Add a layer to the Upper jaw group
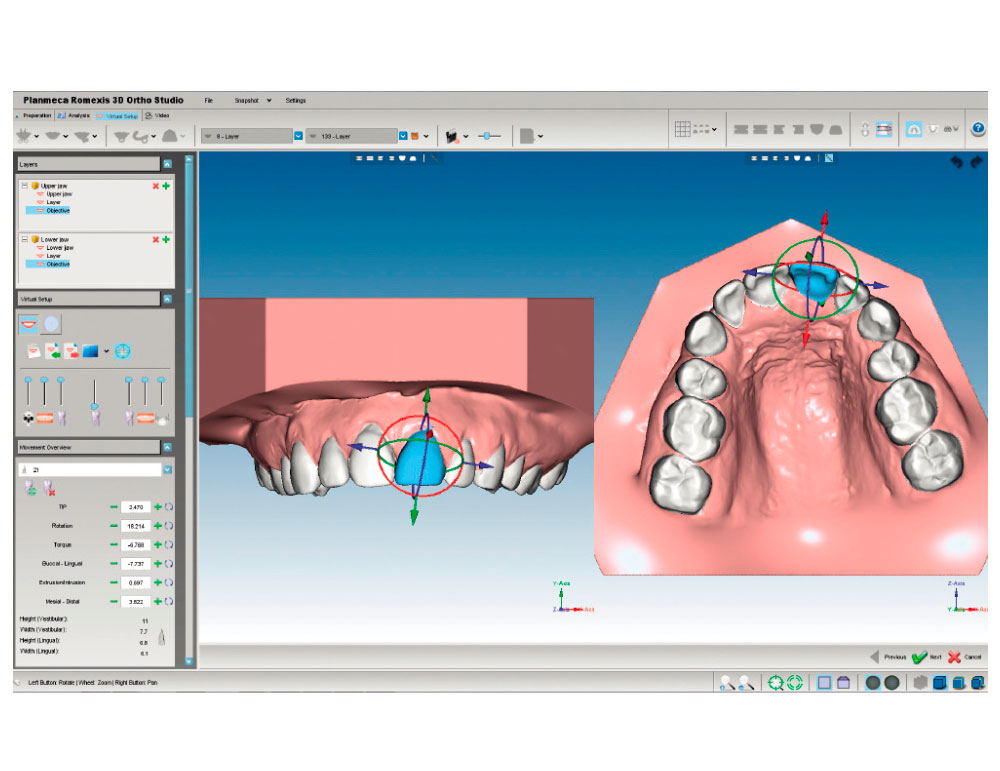The height and width of the screenshot is (771, 1000). click(x=166, y=186)
